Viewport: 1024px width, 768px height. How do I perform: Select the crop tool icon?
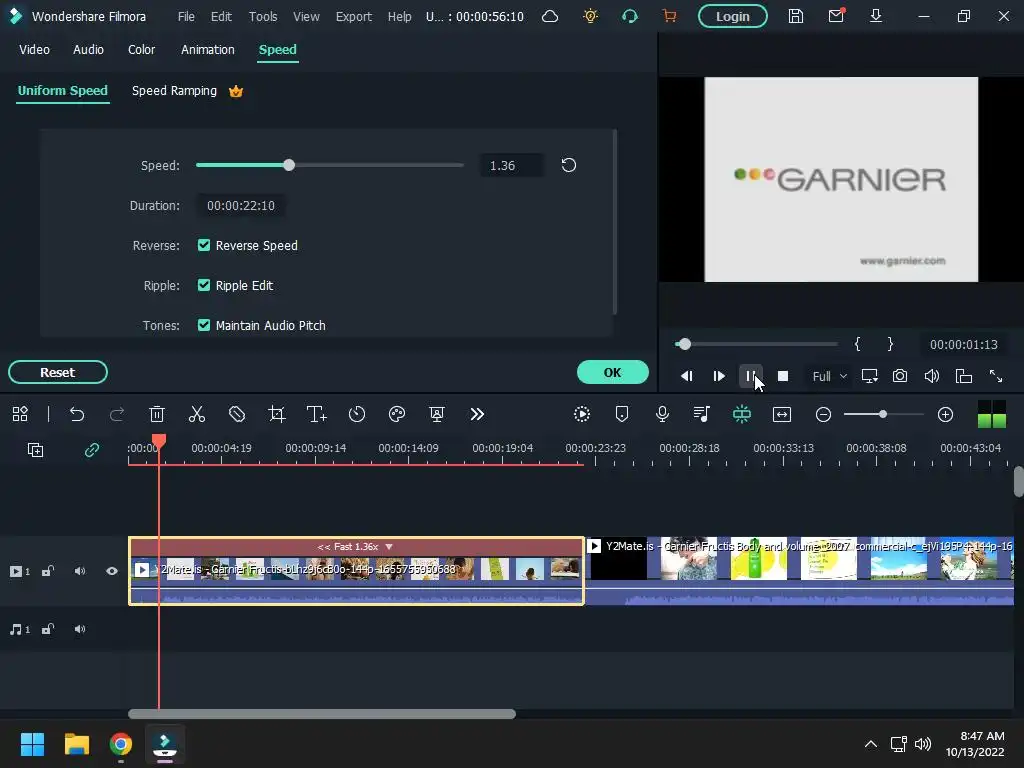pyautogui.click(x=277, y=414)
